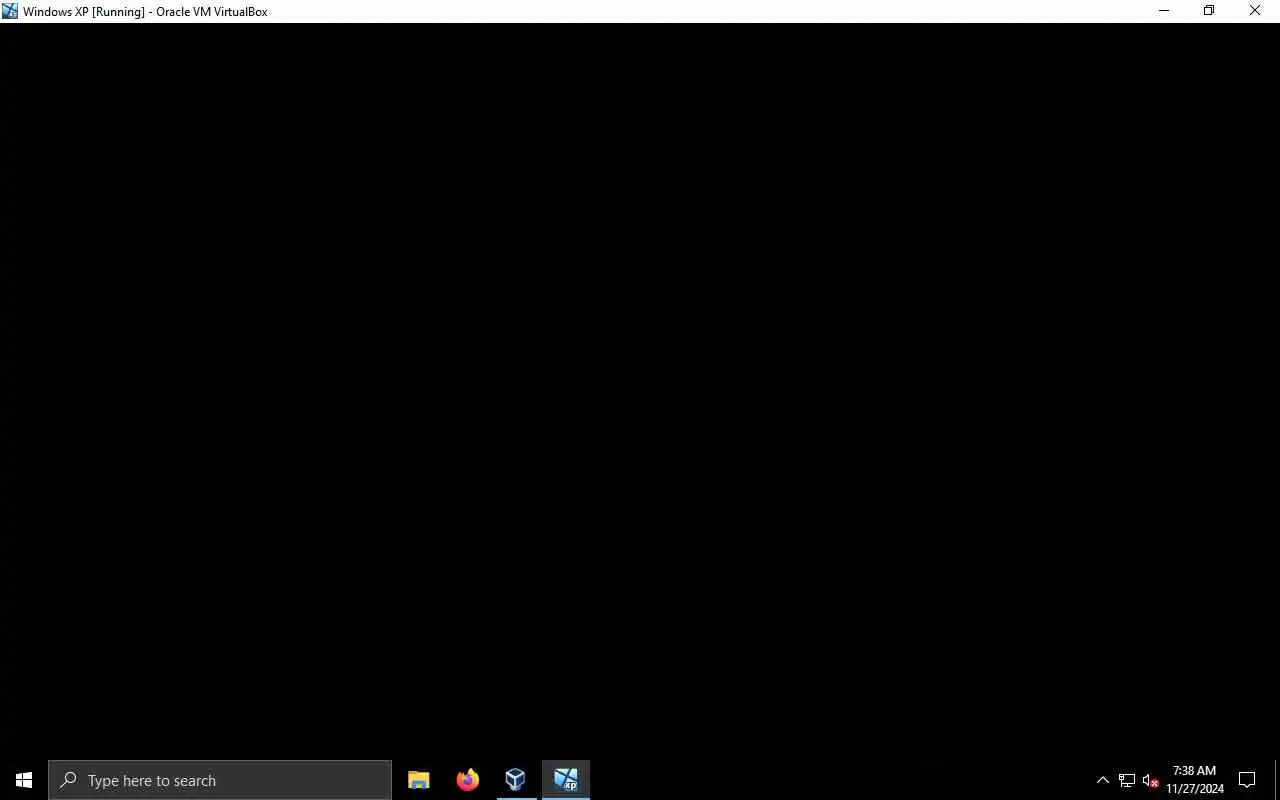Select the Windows XP VM taskbar icon

(566, 780)
